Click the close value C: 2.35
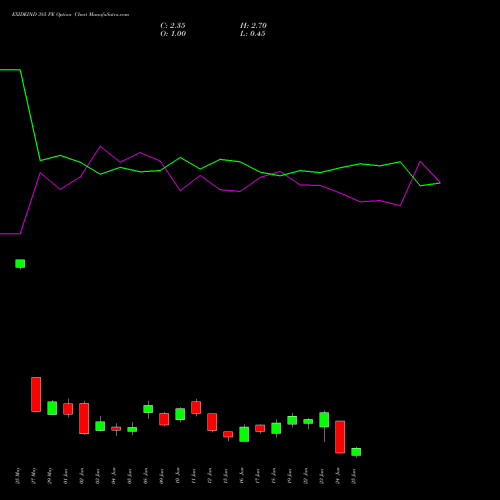Screen dimensions: 500x500 pyautogui.click(x=173, y=26)
